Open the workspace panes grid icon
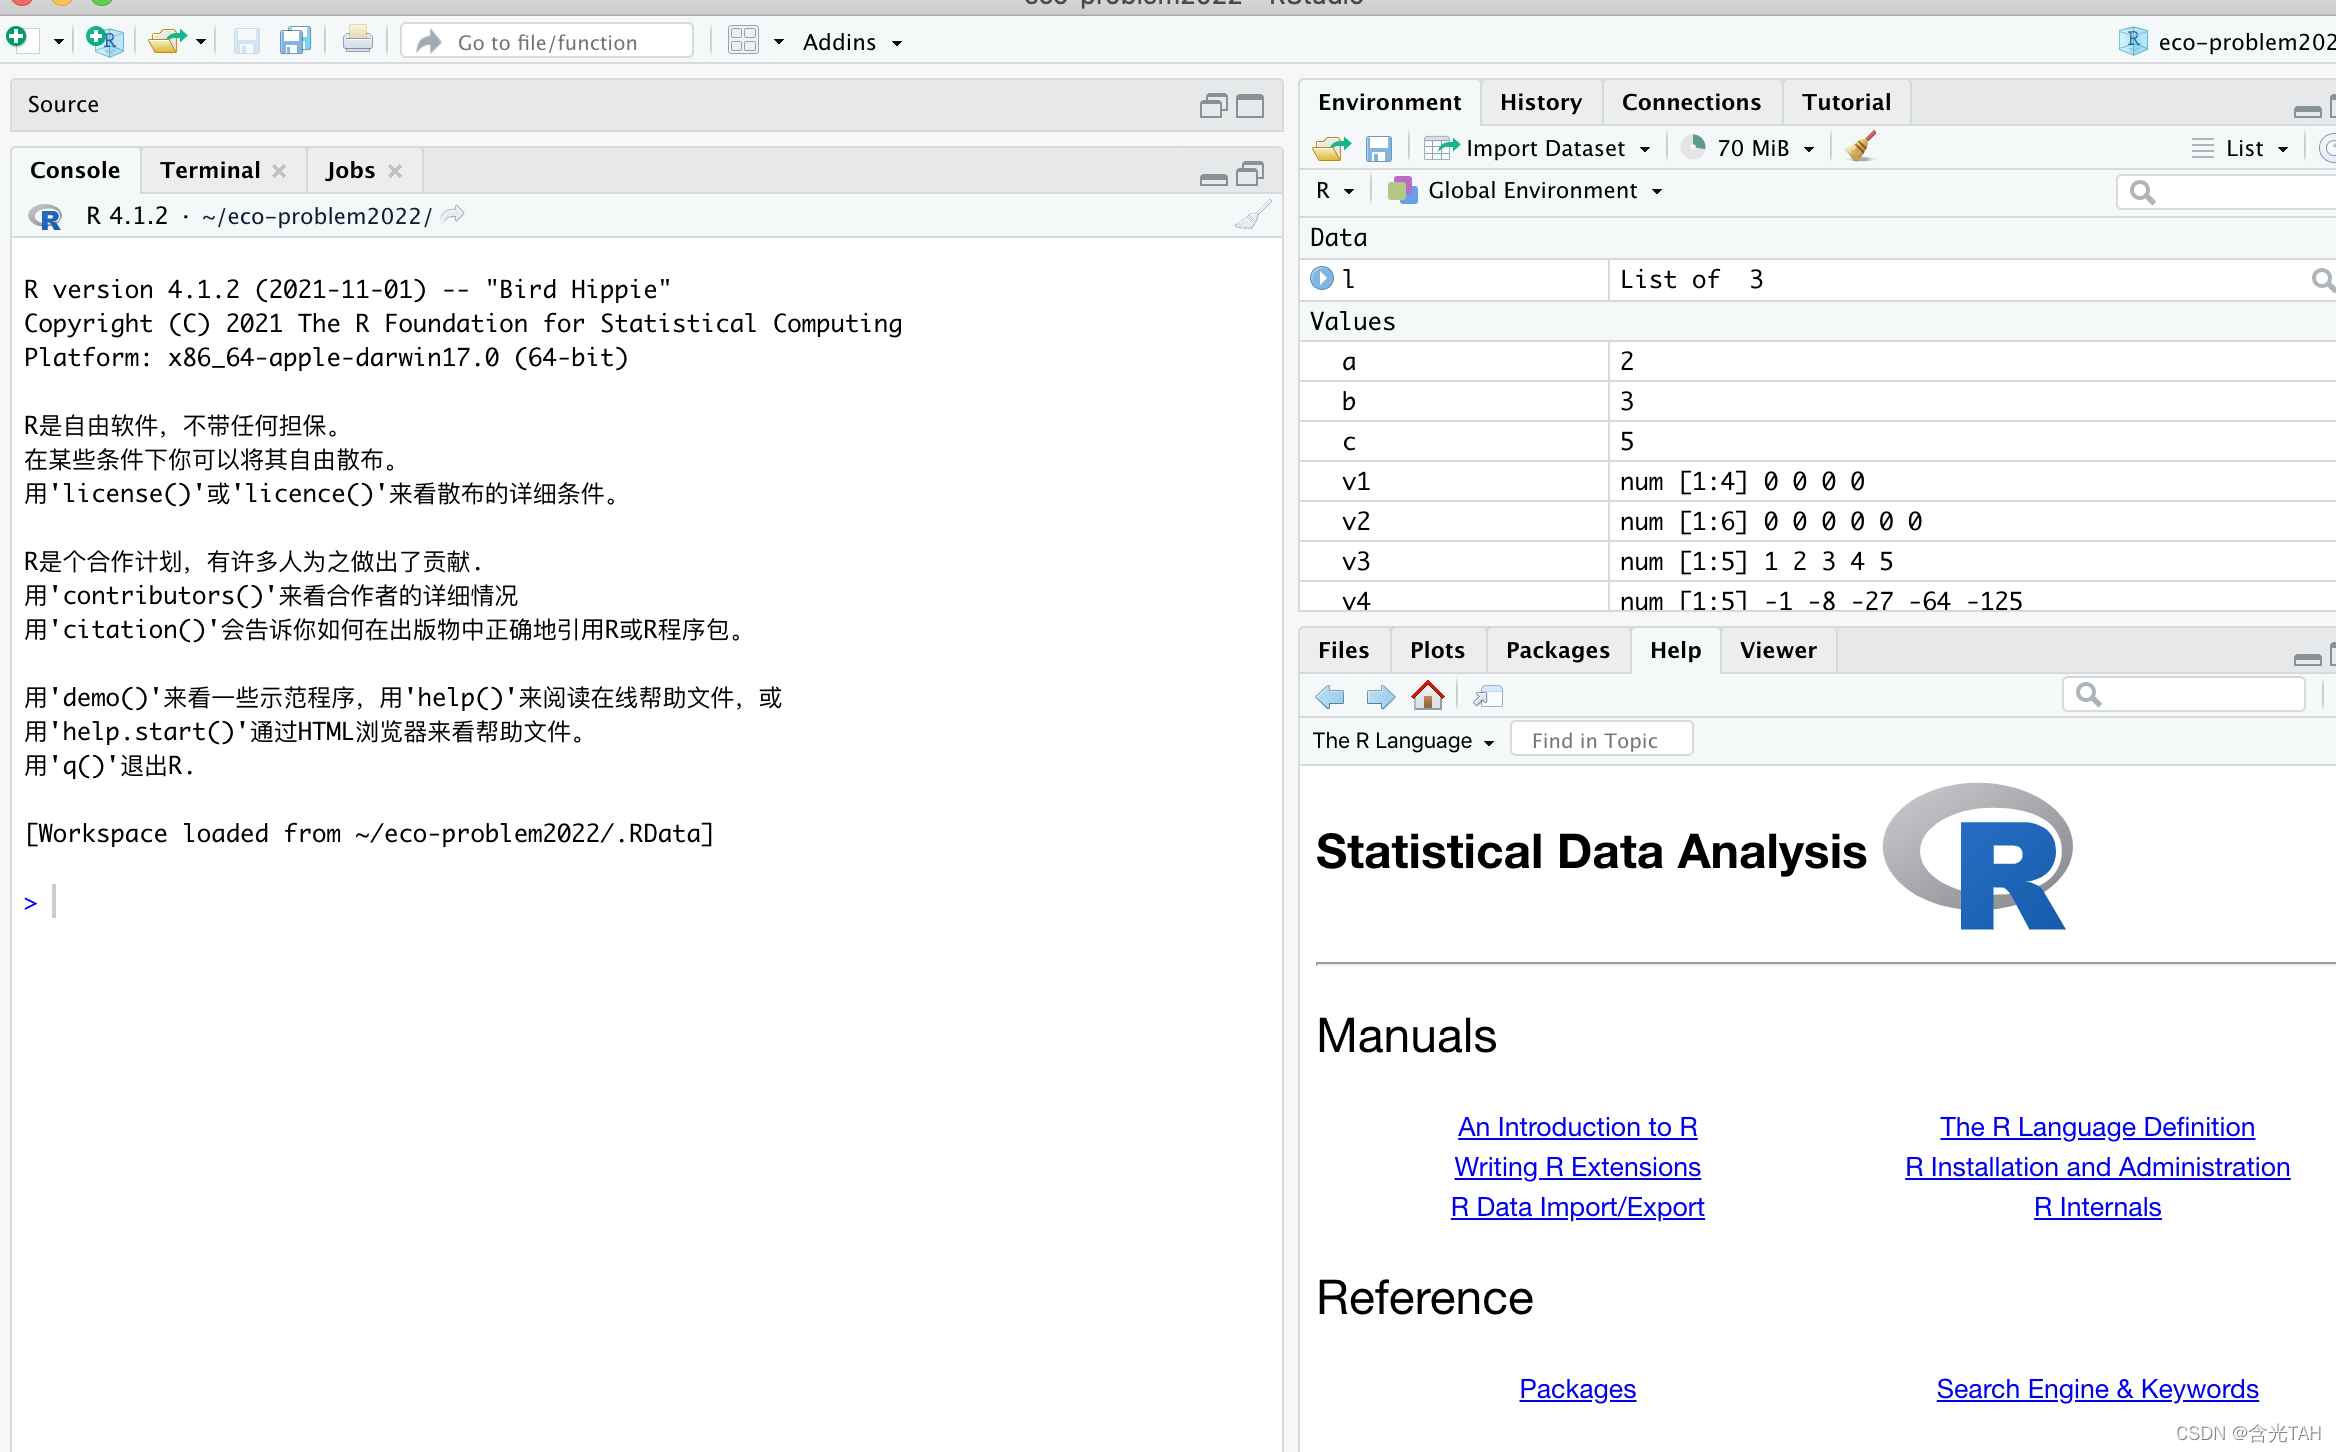 743,41
